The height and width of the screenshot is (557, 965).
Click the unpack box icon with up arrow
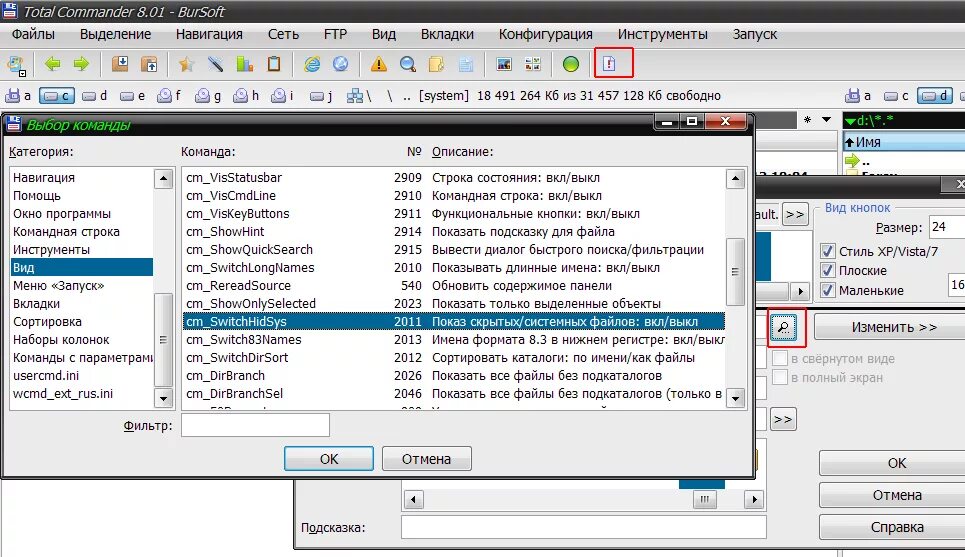pos(149,63)
